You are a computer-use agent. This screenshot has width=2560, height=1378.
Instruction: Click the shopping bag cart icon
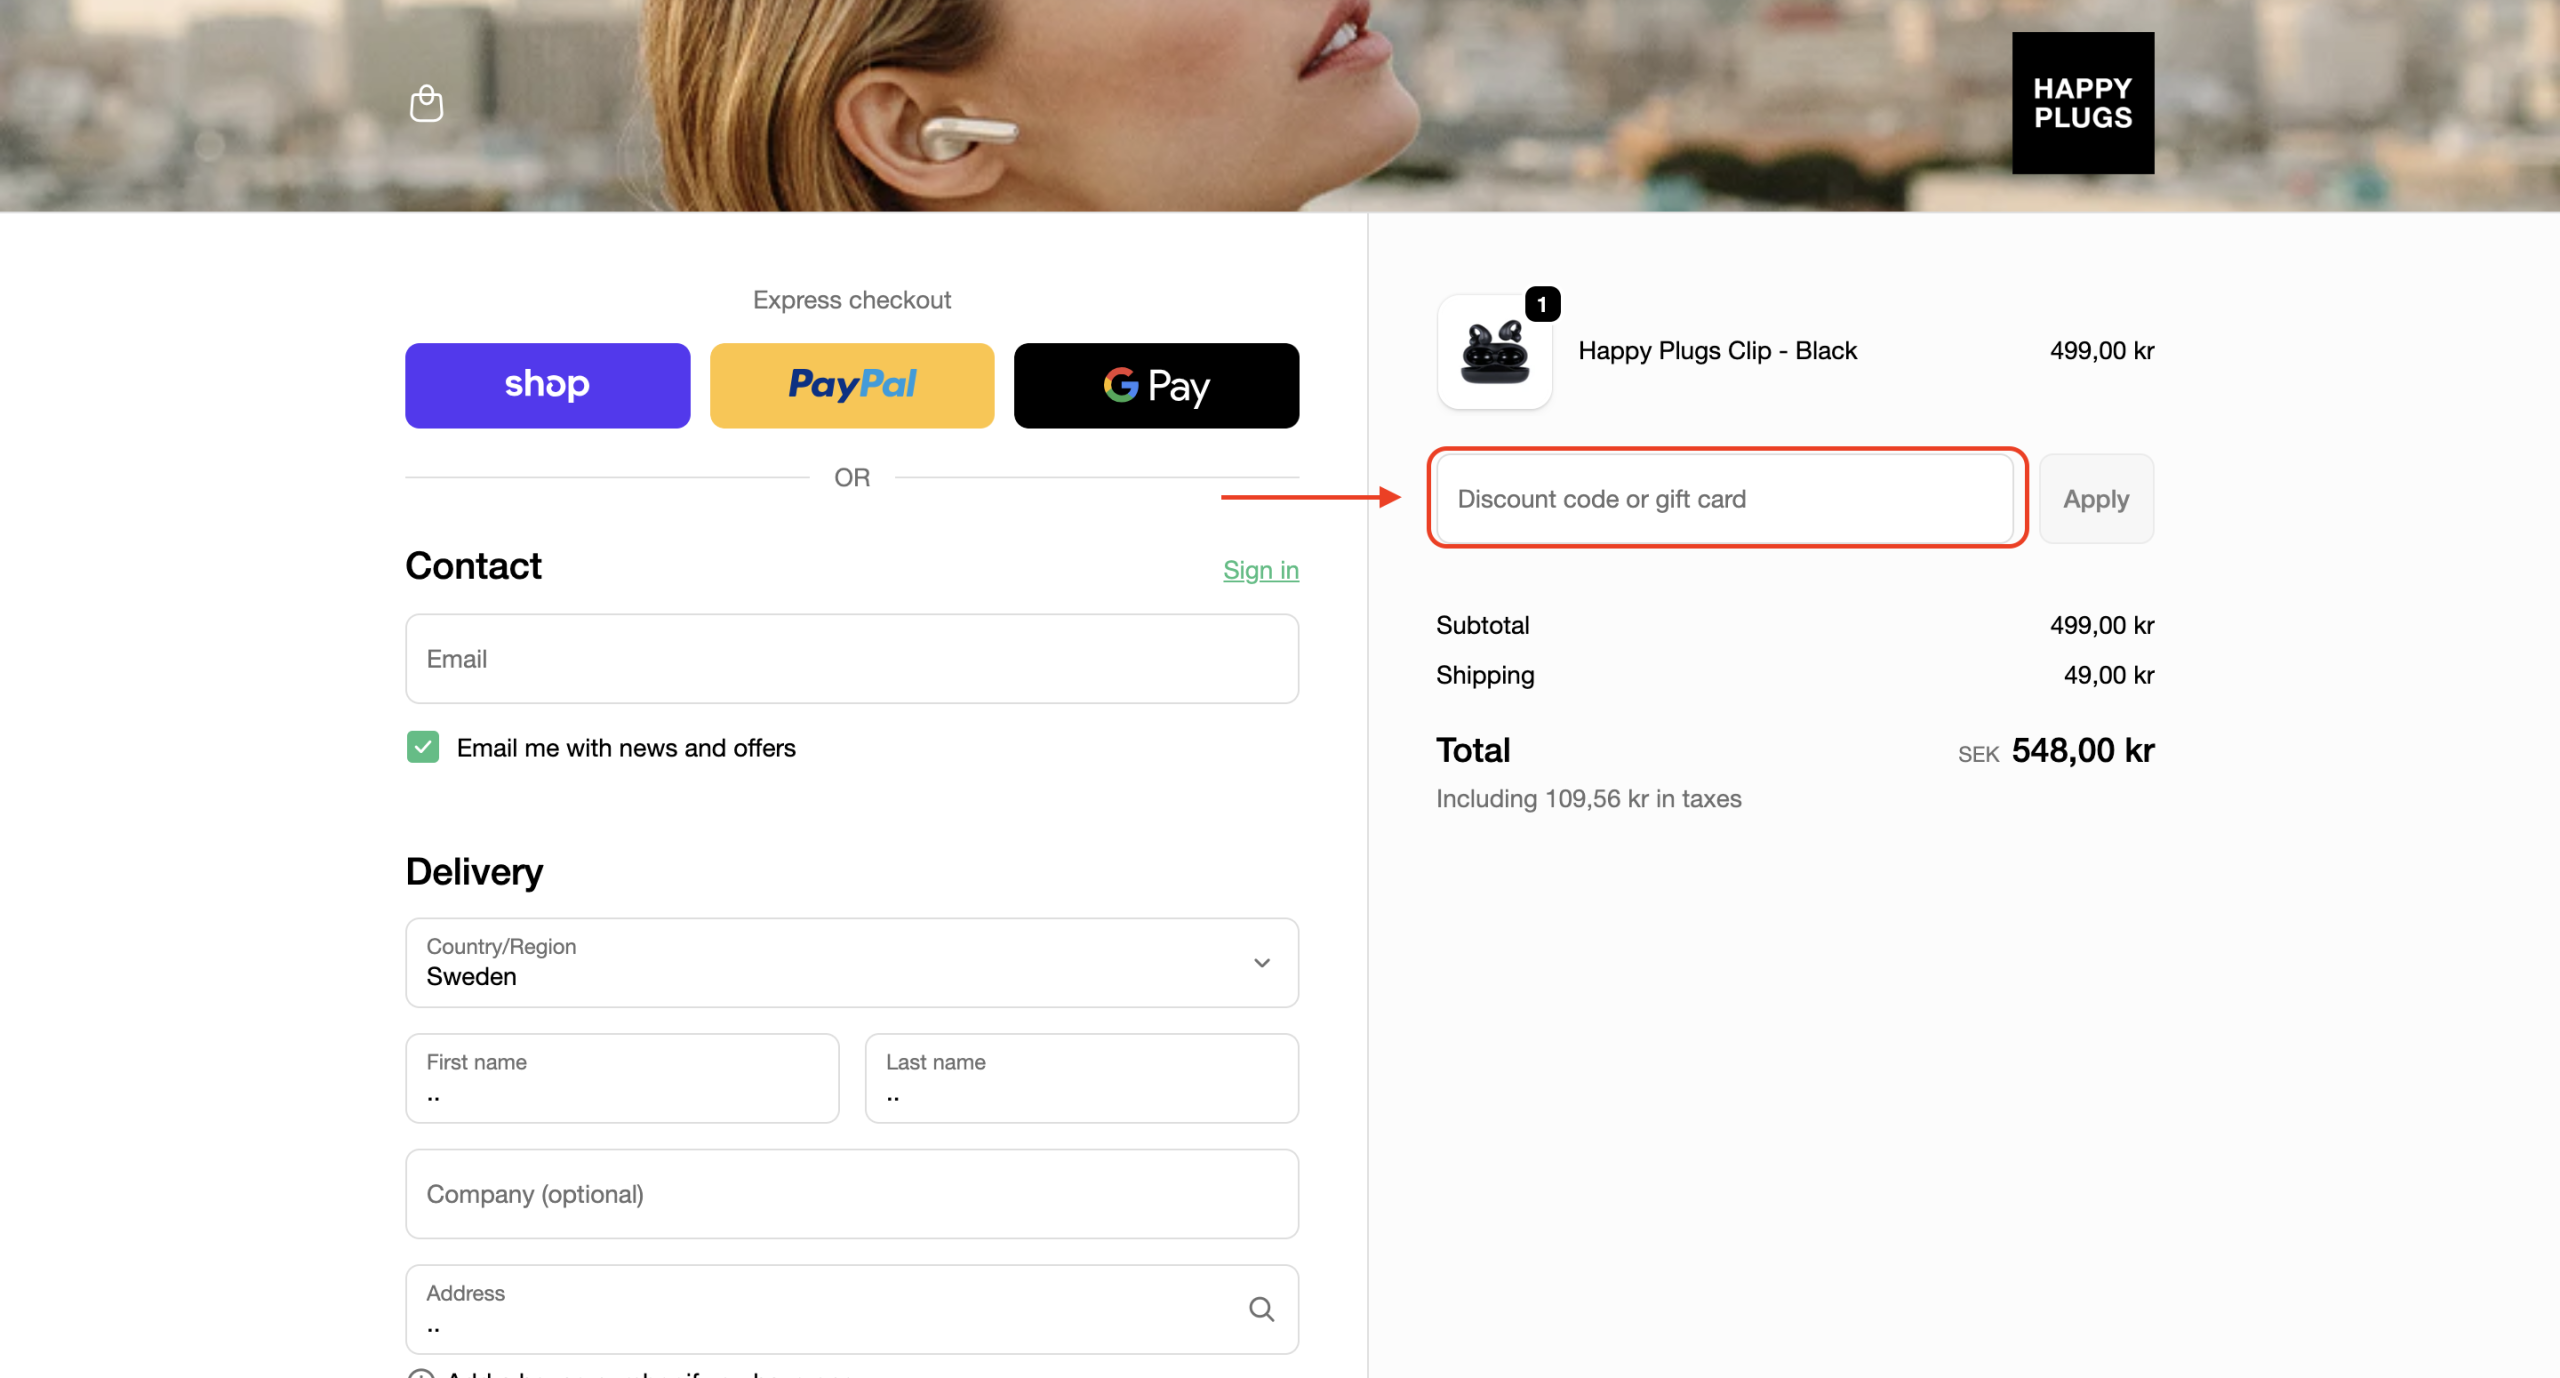426,103
